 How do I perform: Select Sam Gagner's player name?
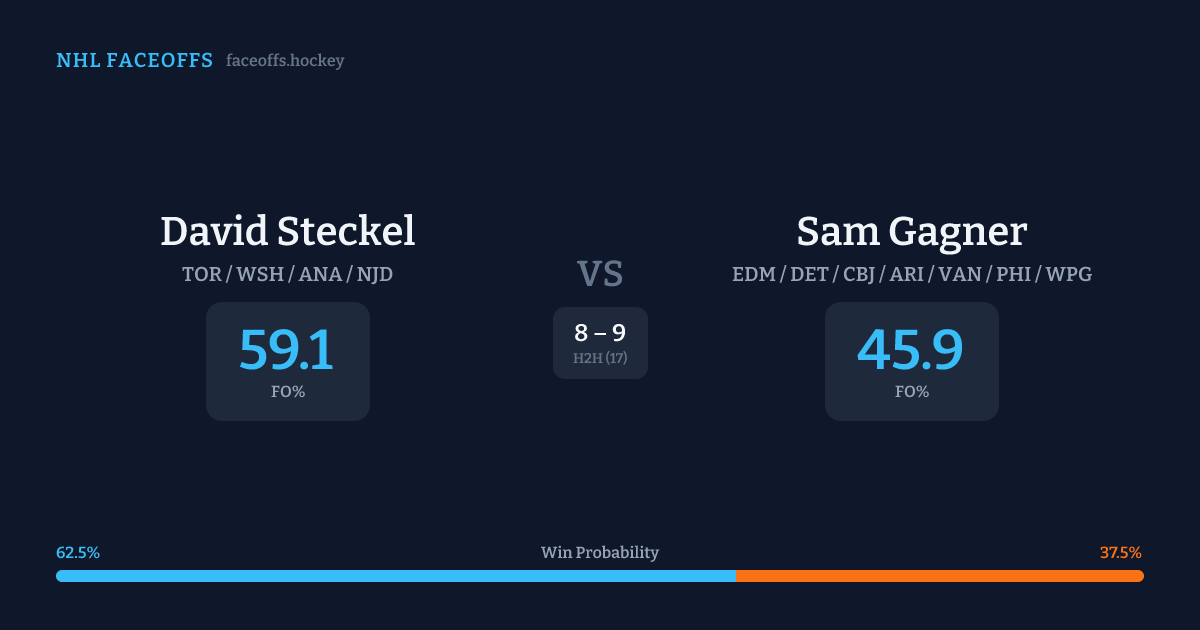[911, 231]
